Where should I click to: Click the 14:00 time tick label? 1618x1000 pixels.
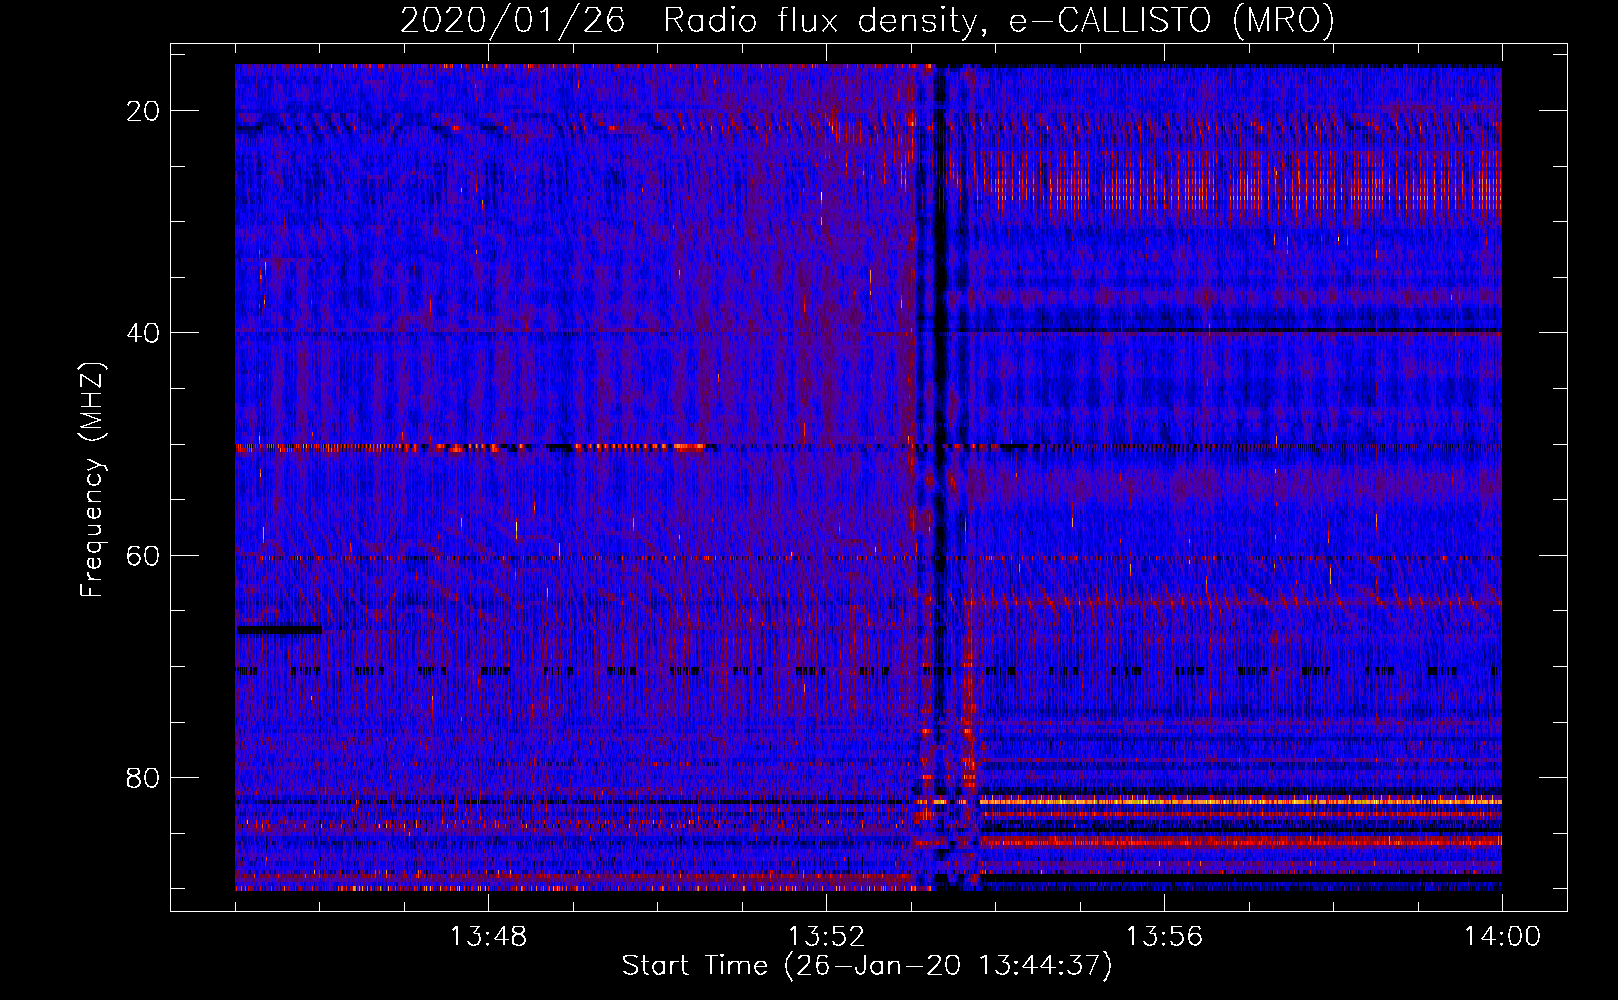[x=1502, y=937]
